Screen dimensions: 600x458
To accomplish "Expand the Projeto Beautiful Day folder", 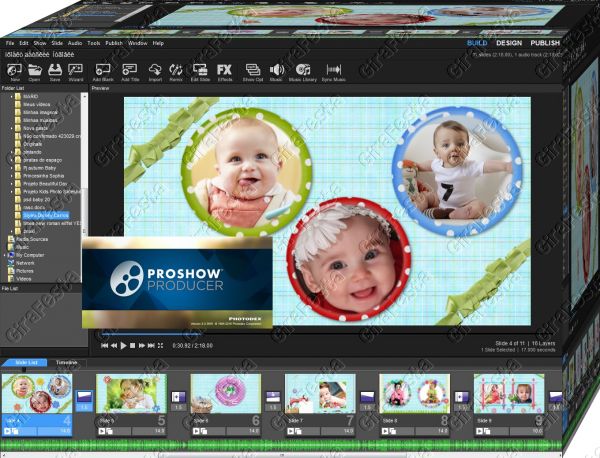I will [x=11, y=184].
